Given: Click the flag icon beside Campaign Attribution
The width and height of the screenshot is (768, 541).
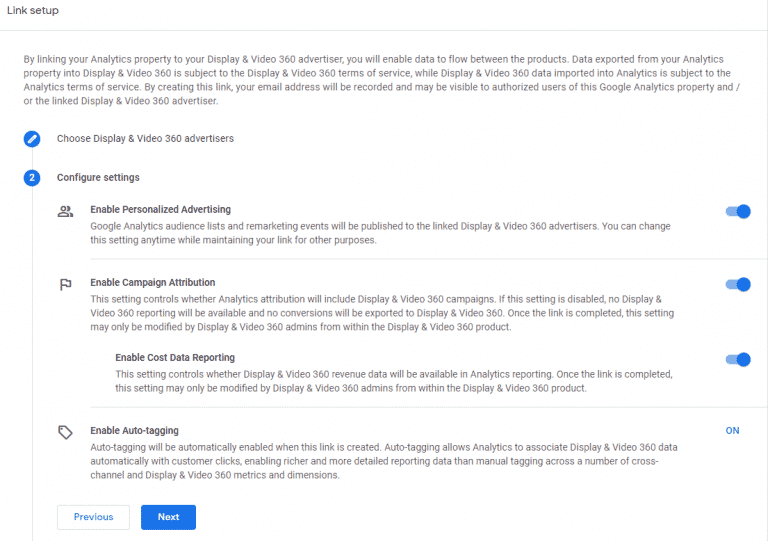Looking at the screenshot, I should coord(65,284).
